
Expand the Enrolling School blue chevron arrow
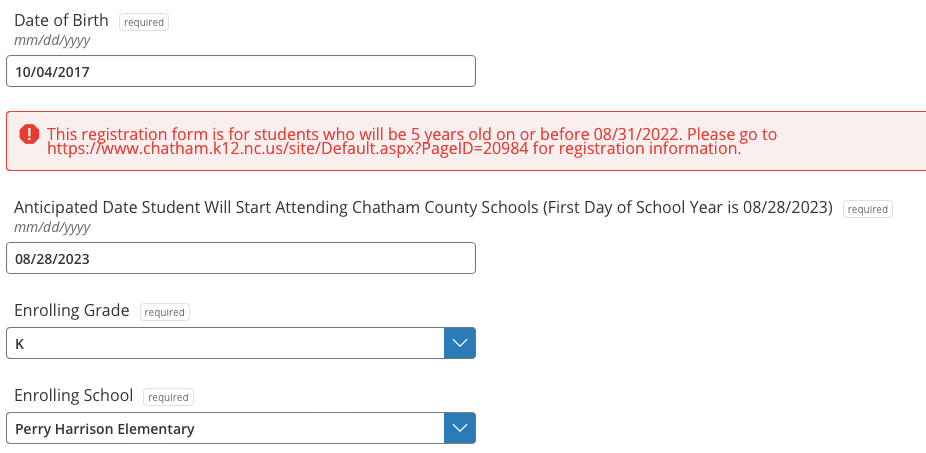coord(459,428)
